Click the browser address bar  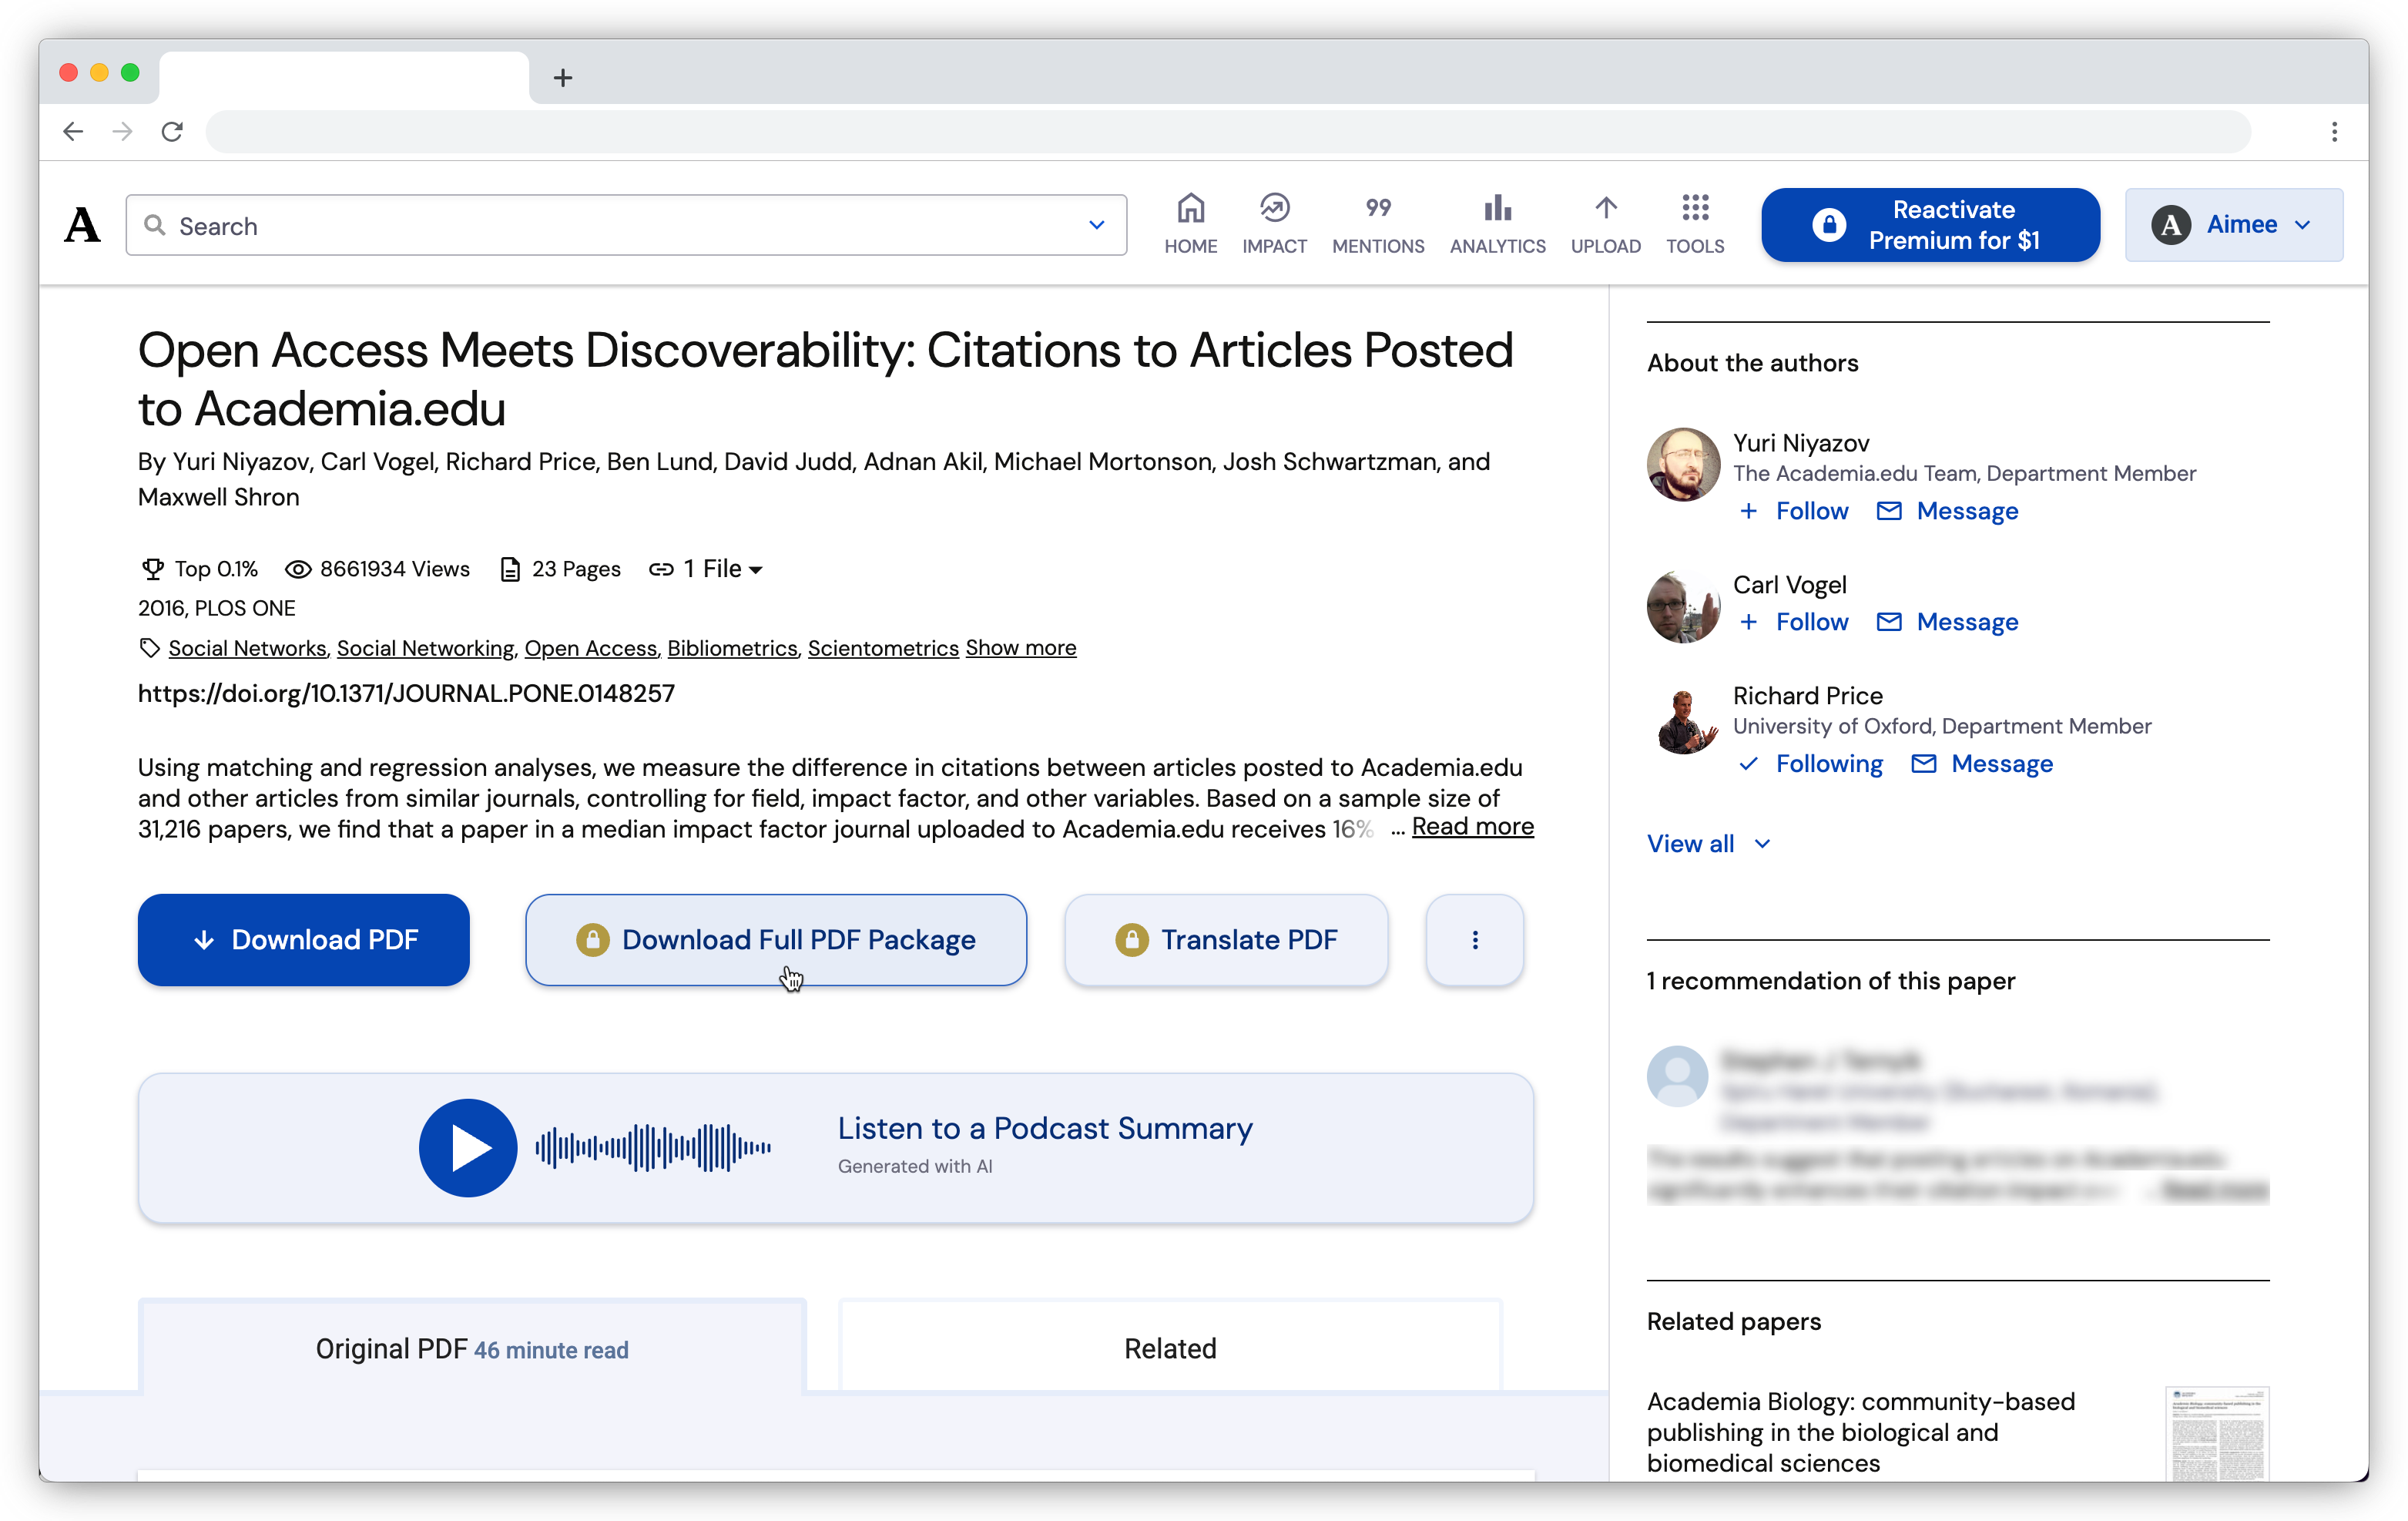click(x=1228, y=131)
